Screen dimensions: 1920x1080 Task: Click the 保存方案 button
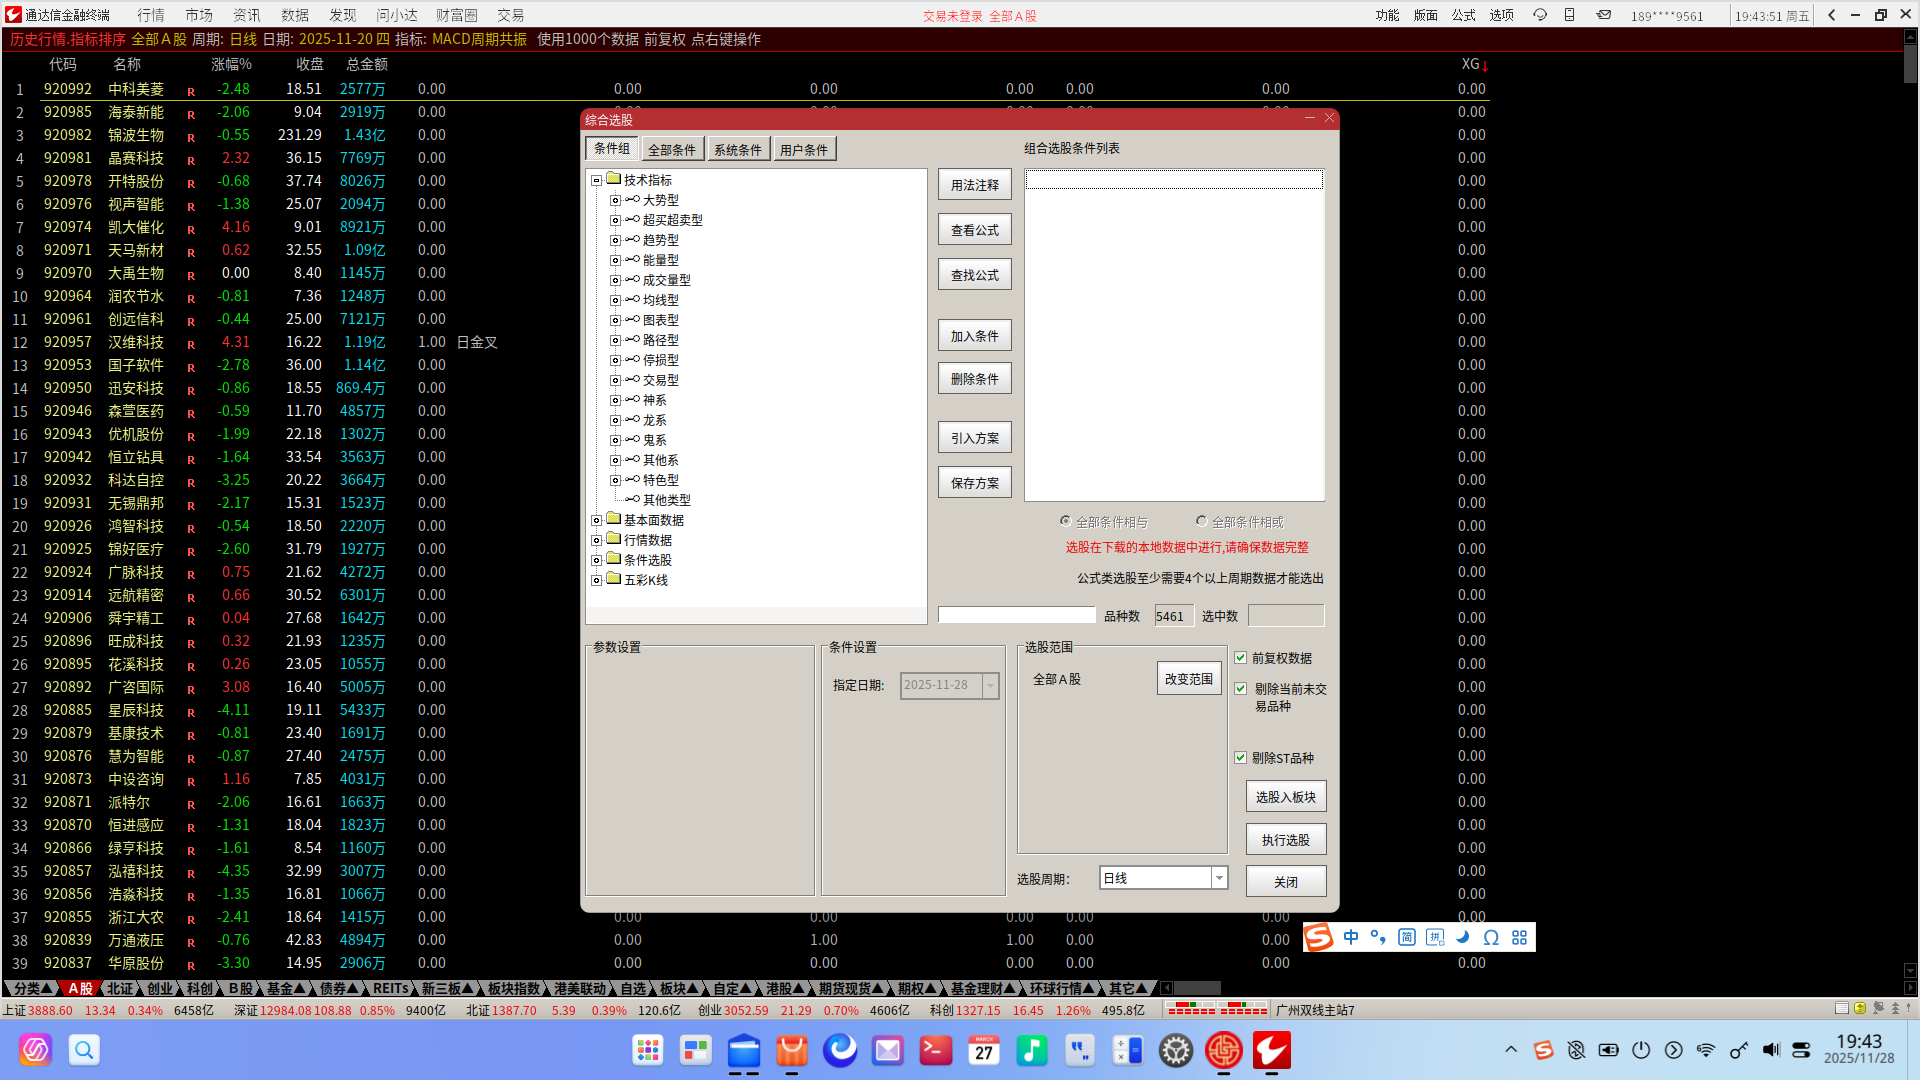(x=975, y=483)
